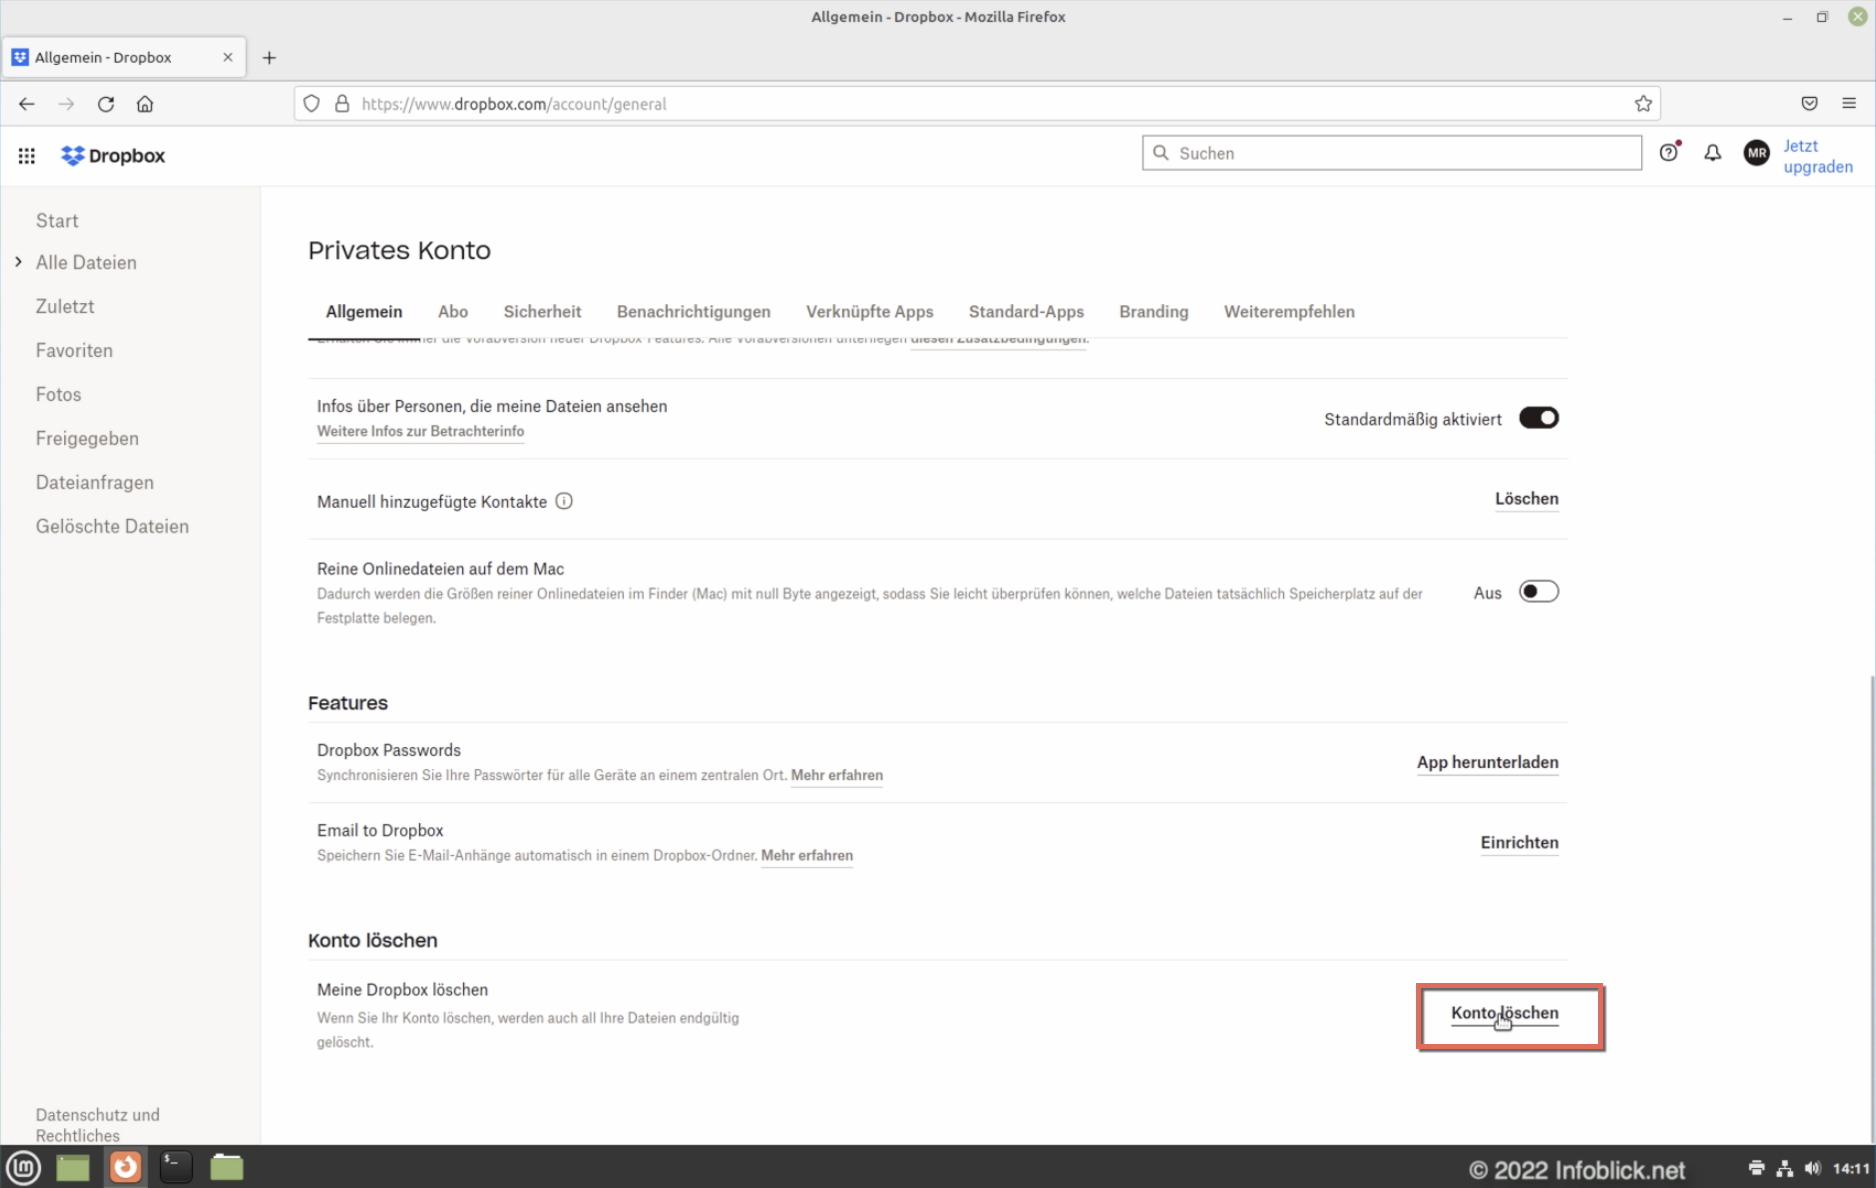This screenshot has width=1876, height=1188.
Task: Open the volume control in the tray
Action: click(1813, 1168)
